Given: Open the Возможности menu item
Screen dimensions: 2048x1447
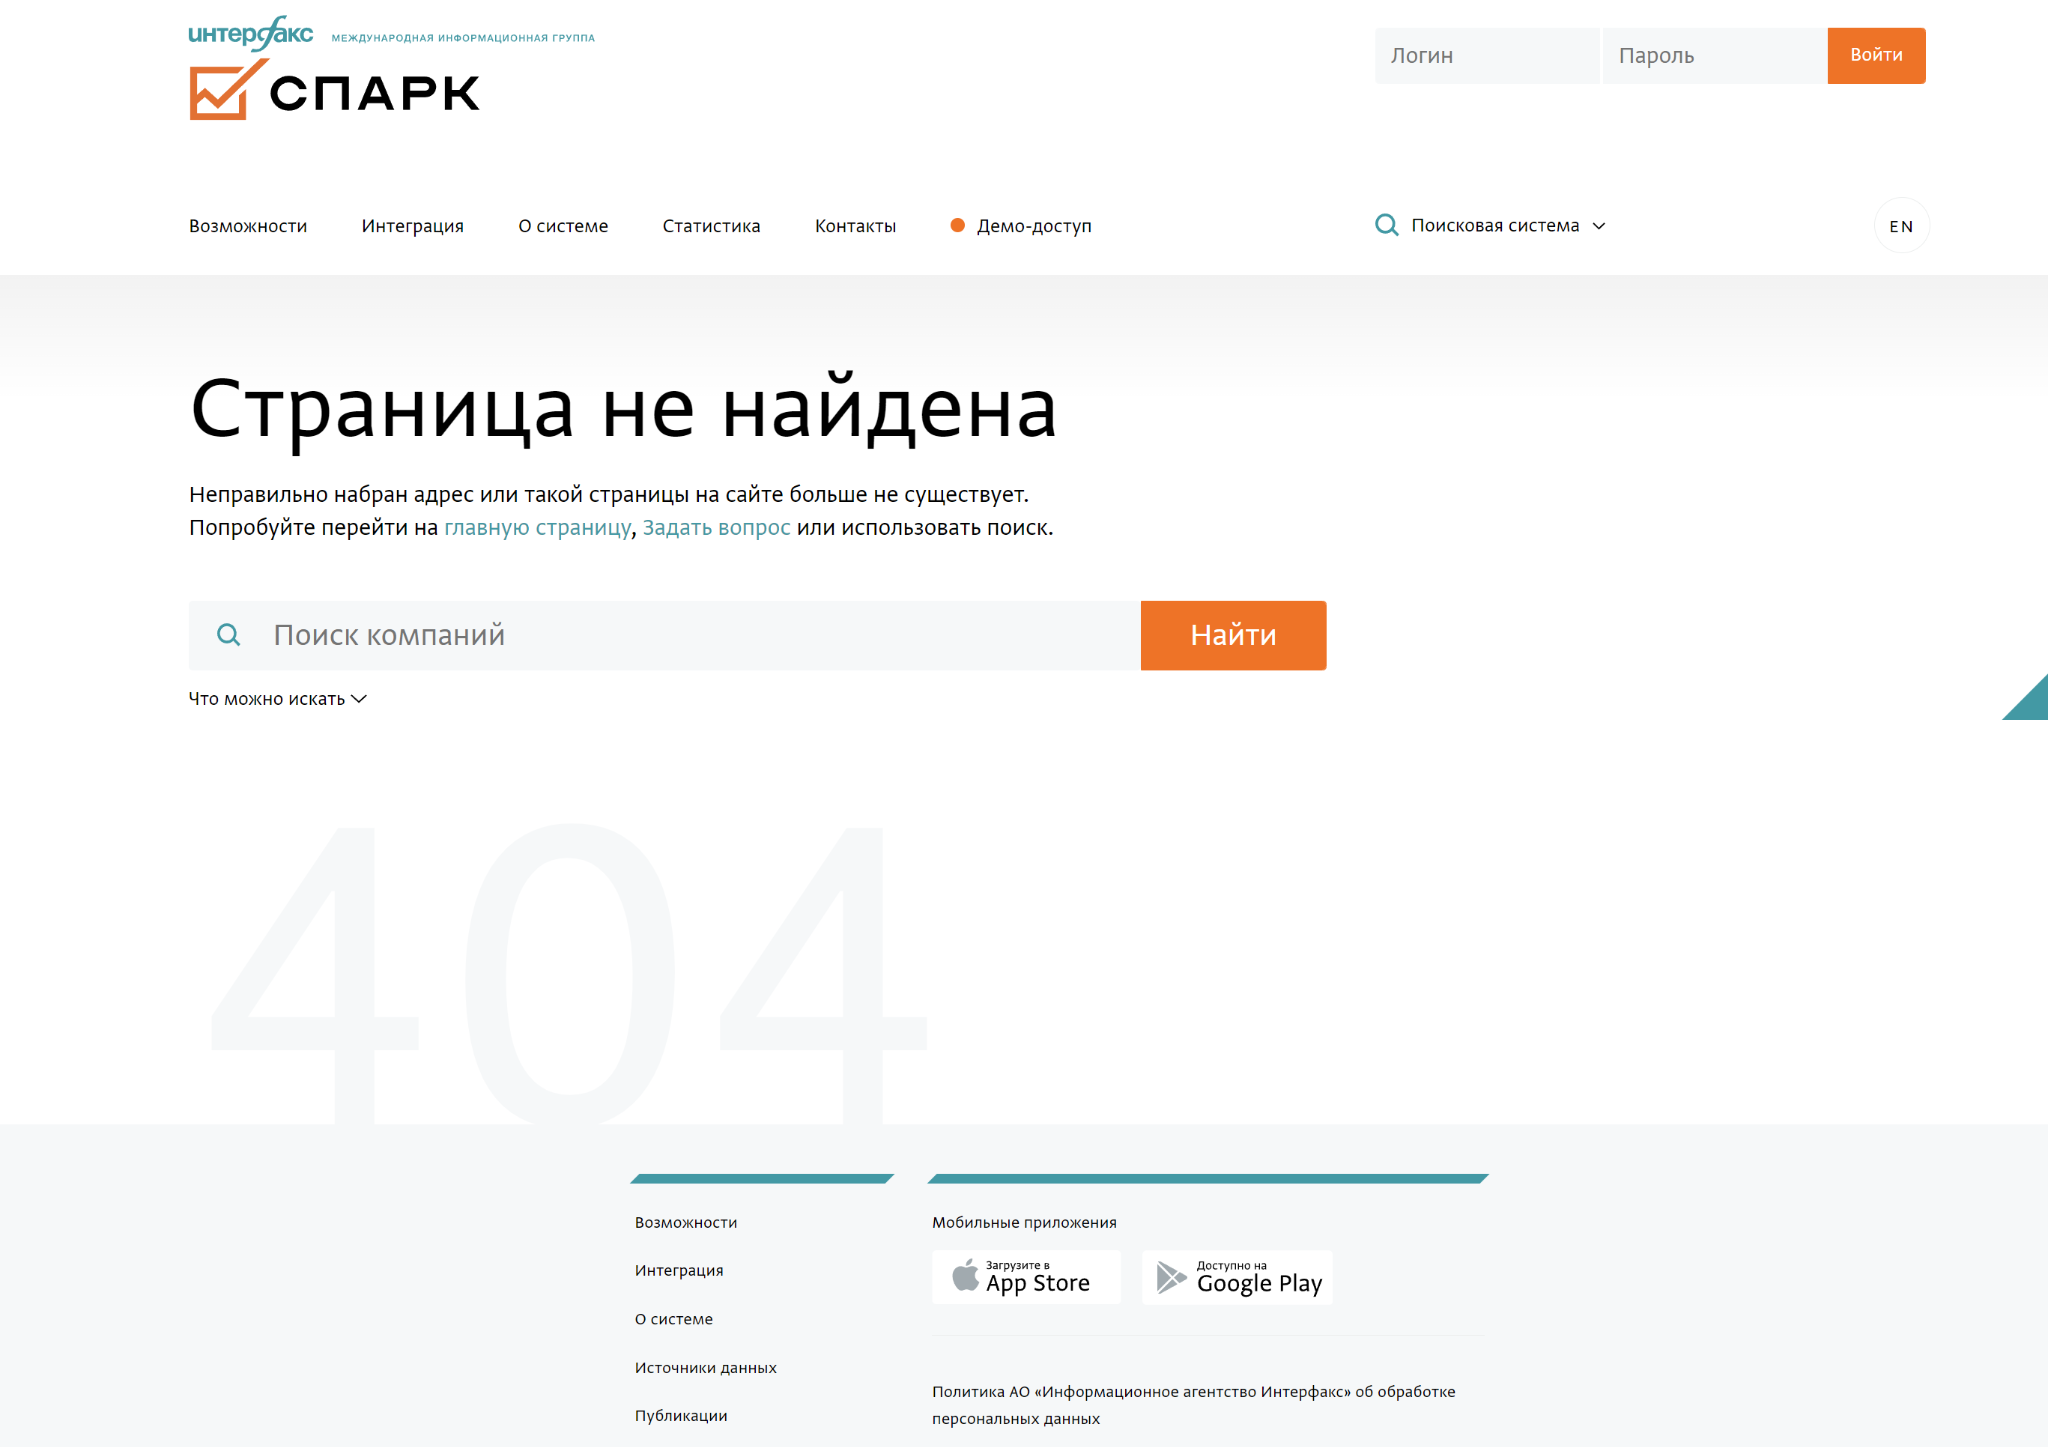Looking at the screenshot, I should [x=248, y=226].
